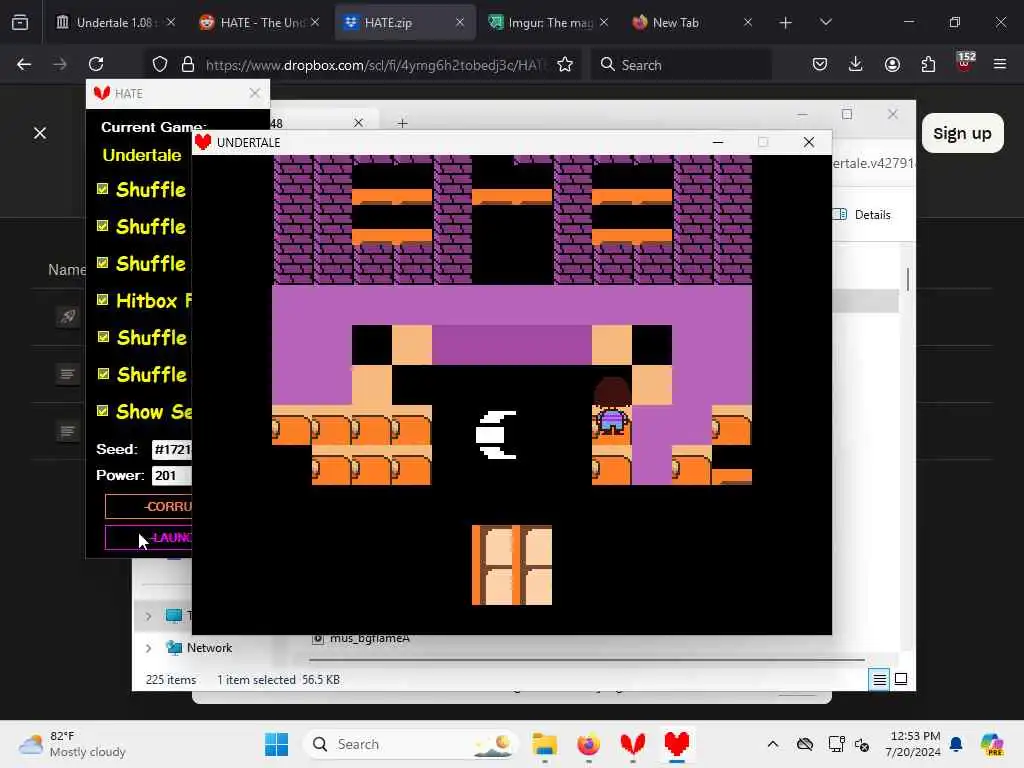Click the HATE window heart icon
Screen dimensions: 1024x768
click(x=101, y=93)
